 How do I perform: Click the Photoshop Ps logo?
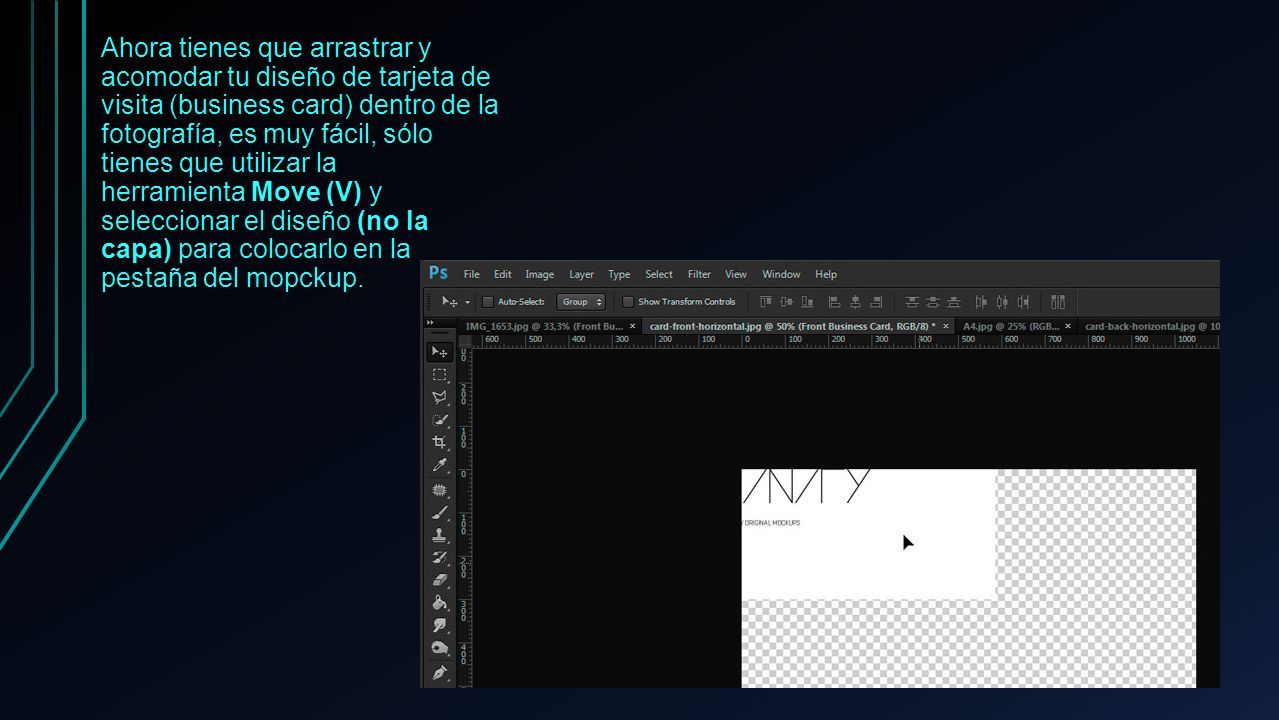438,272
